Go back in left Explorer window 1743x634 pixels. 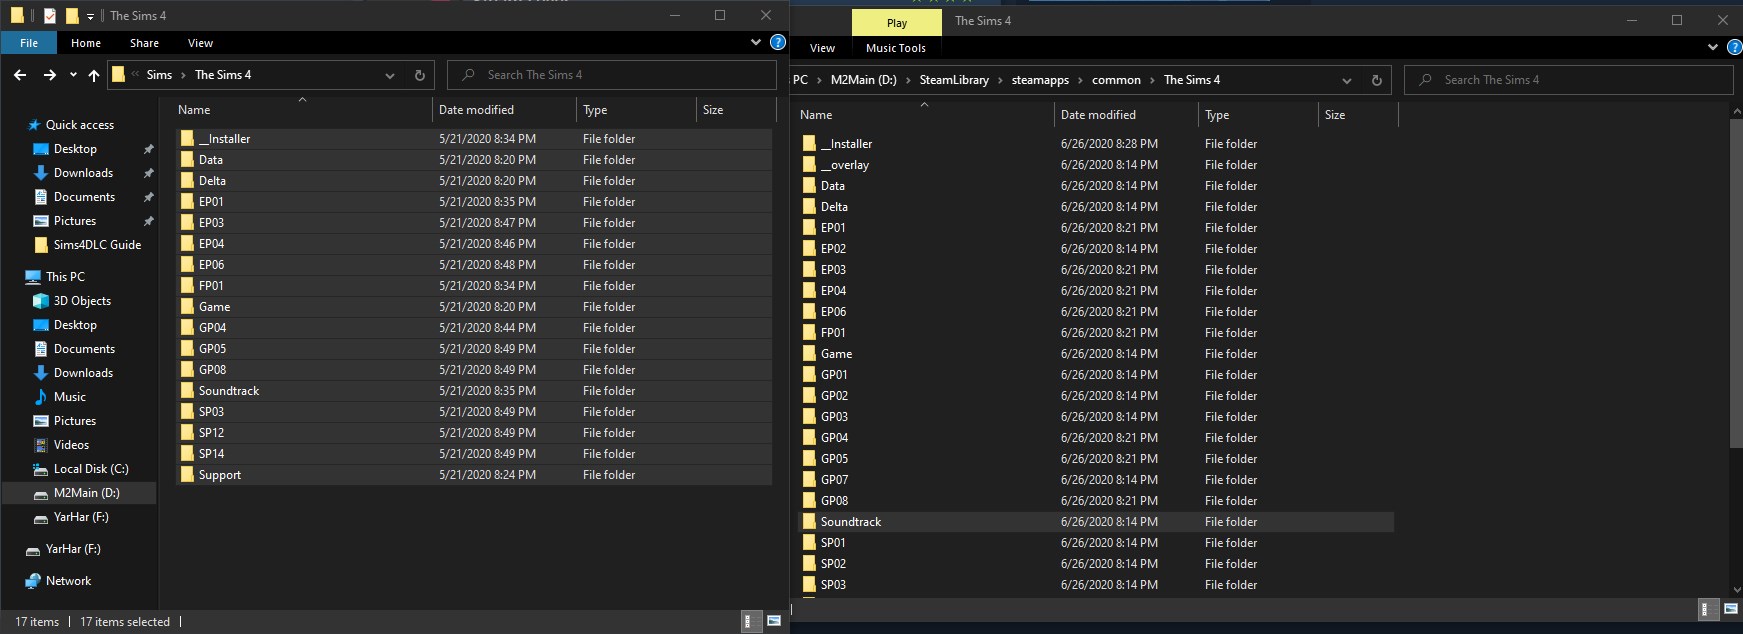click(x=20, y=75)
